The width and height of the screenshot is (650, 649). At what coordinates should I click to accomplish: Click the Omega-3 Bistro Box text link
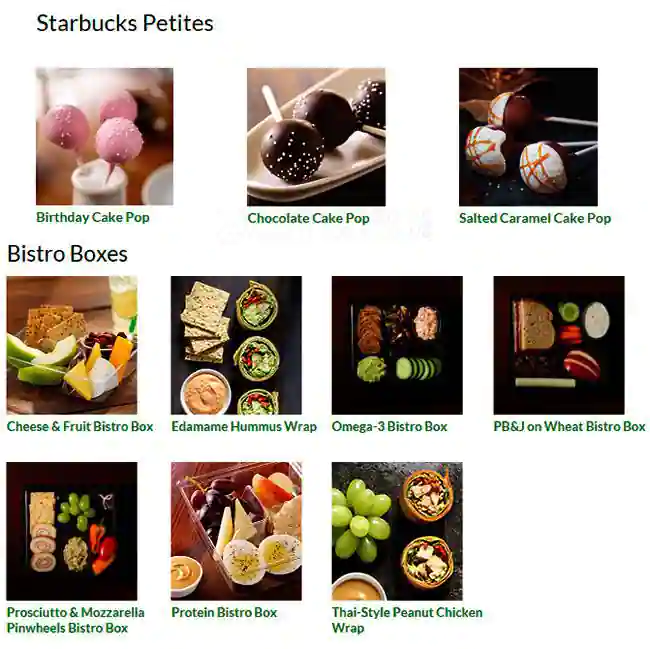tap(389, 426)
